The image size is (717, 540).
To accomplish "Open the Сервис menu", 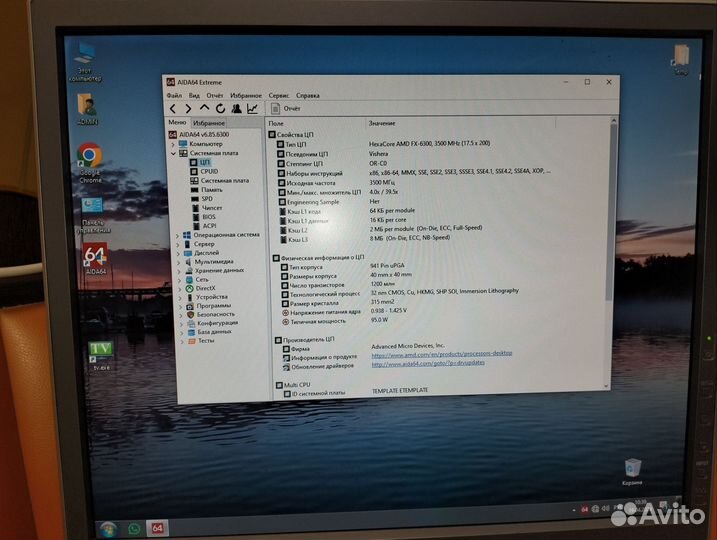I will tap(278, 96).
